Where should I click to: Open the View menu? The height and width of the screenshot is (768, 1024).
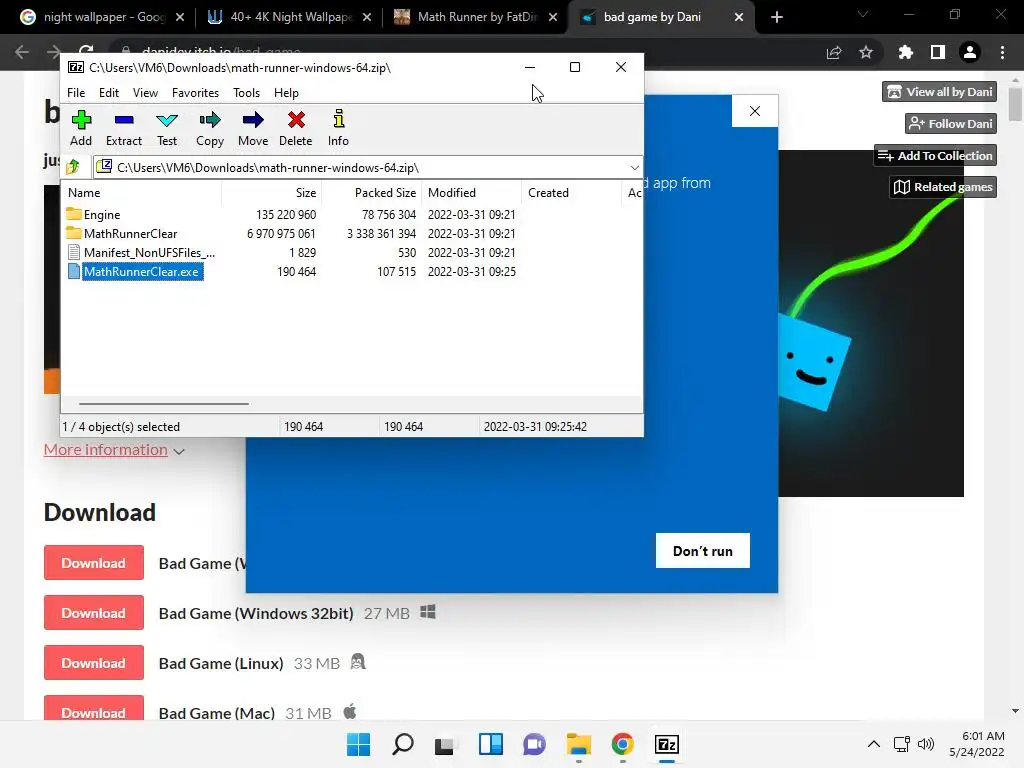coord(145,93)
